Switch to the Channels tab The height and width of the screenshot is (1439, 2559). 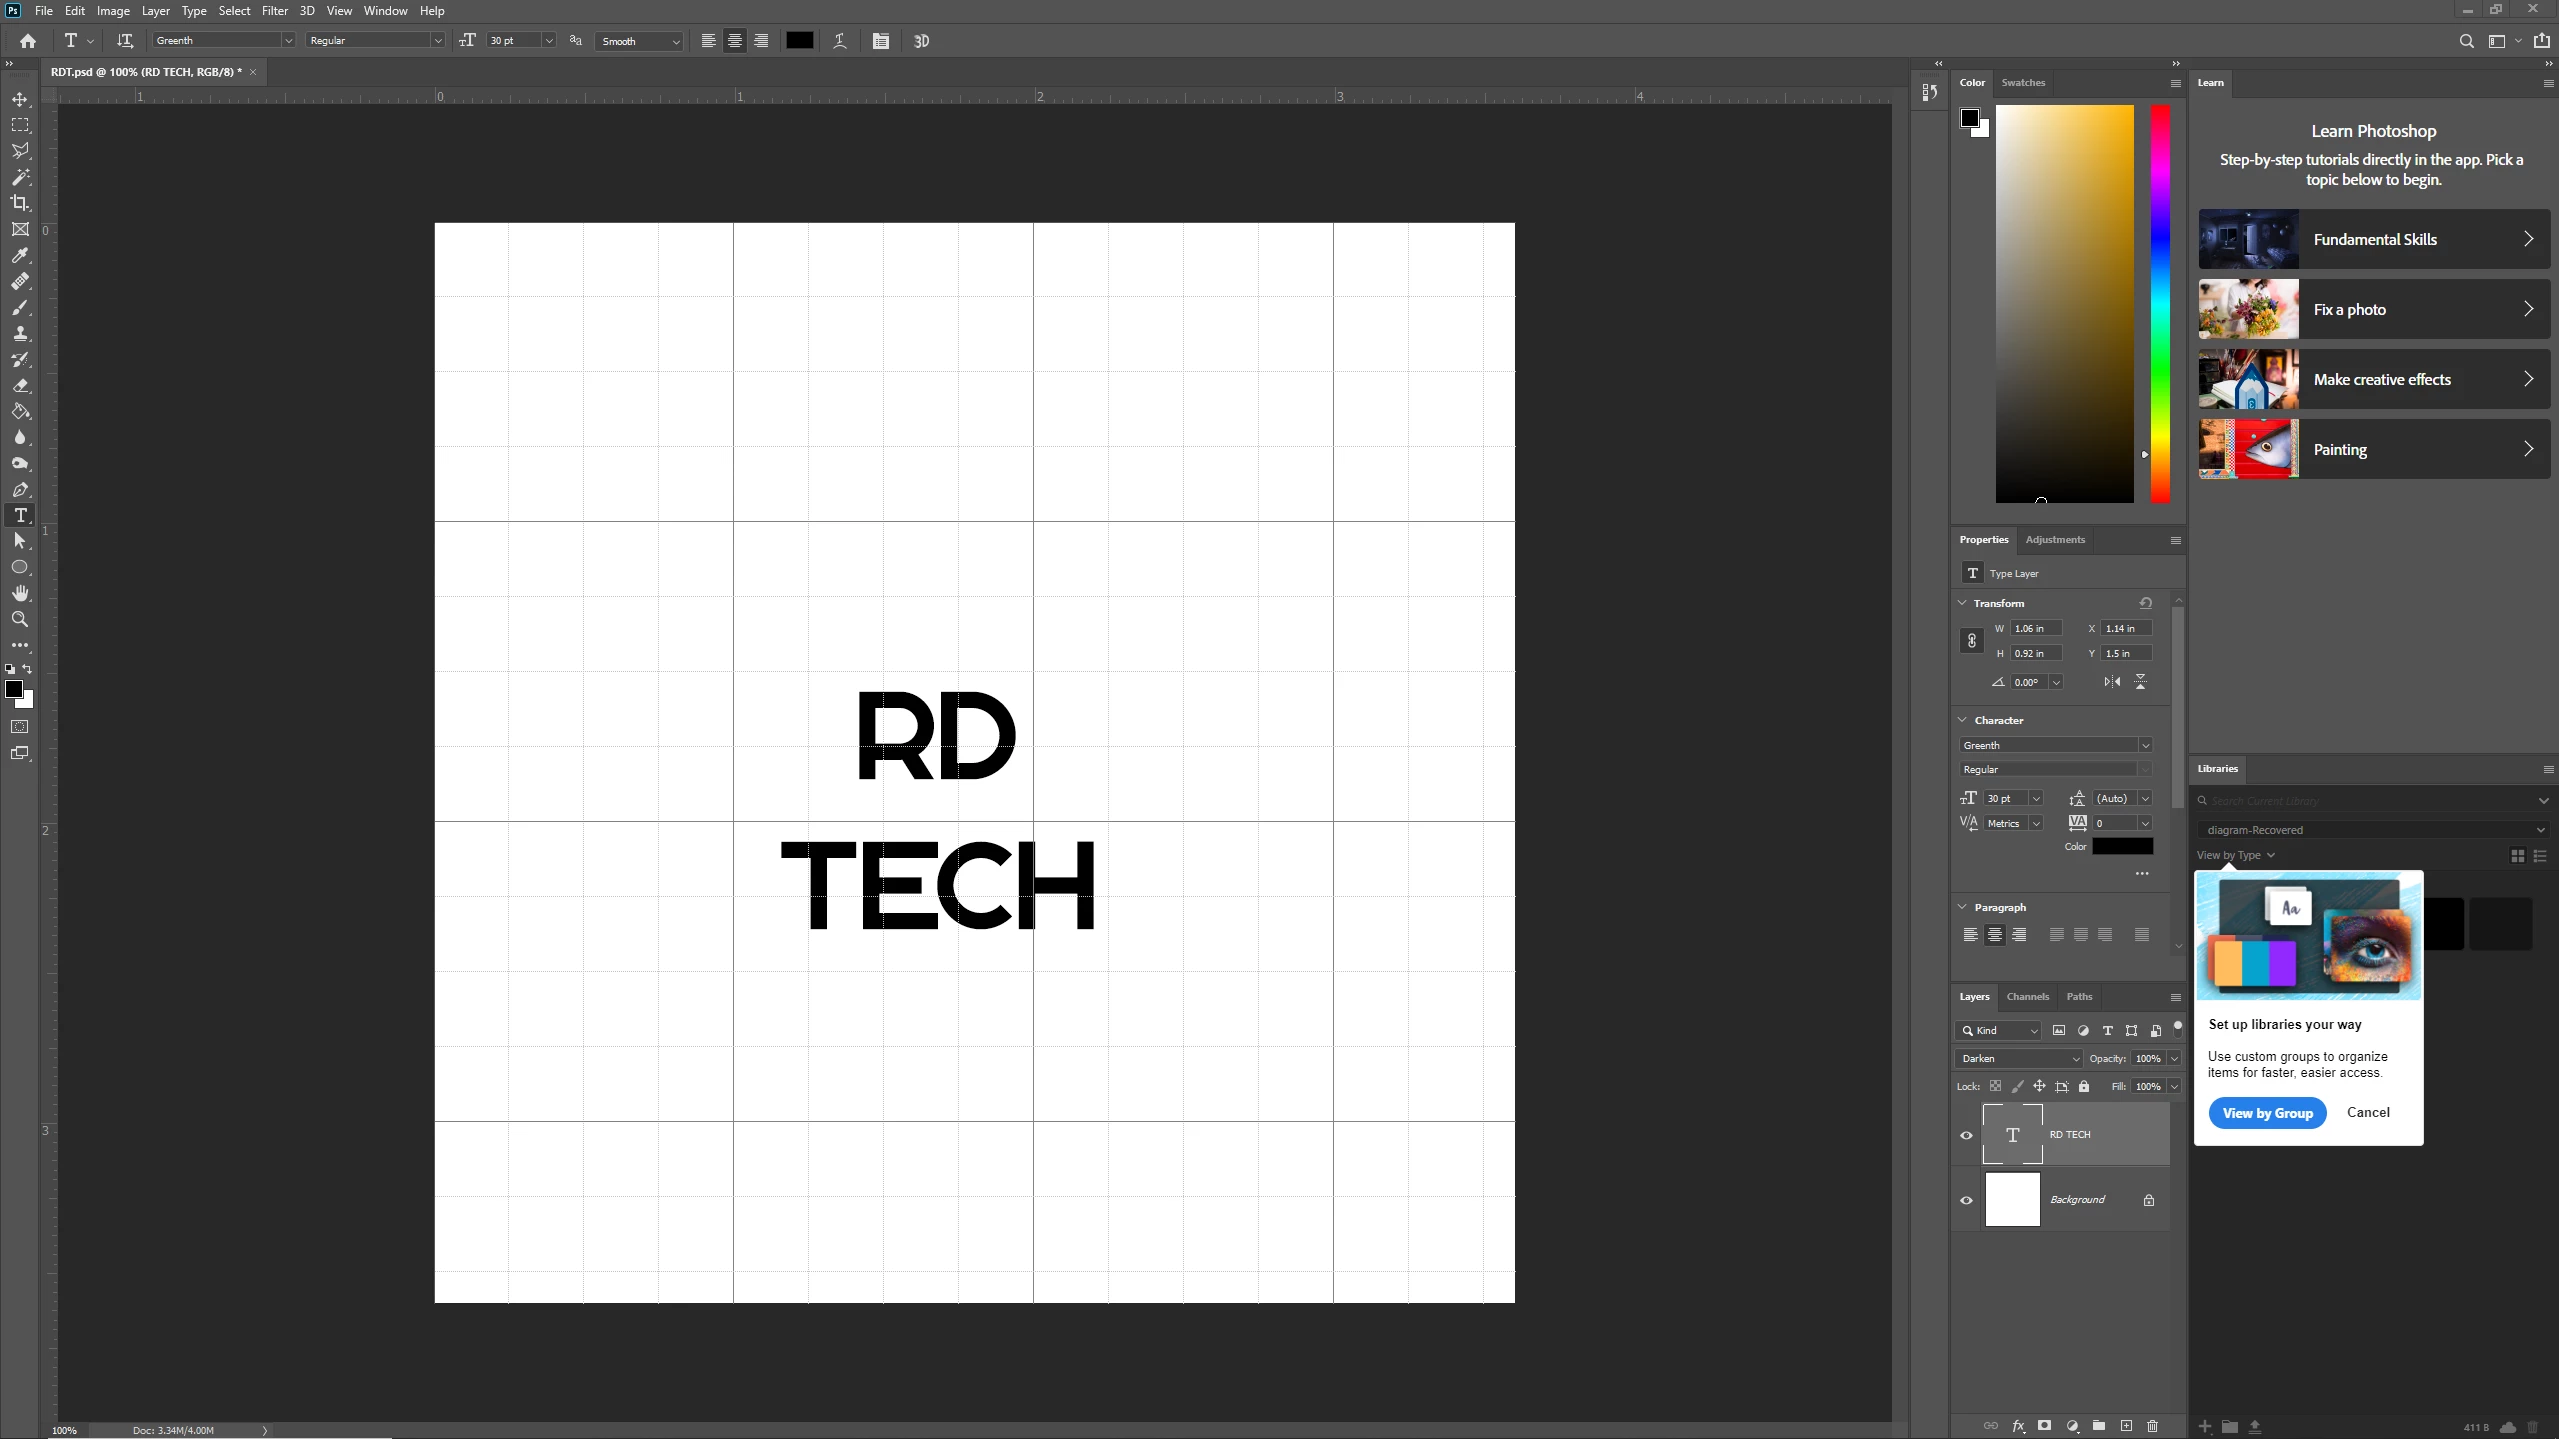(2027, 996)
